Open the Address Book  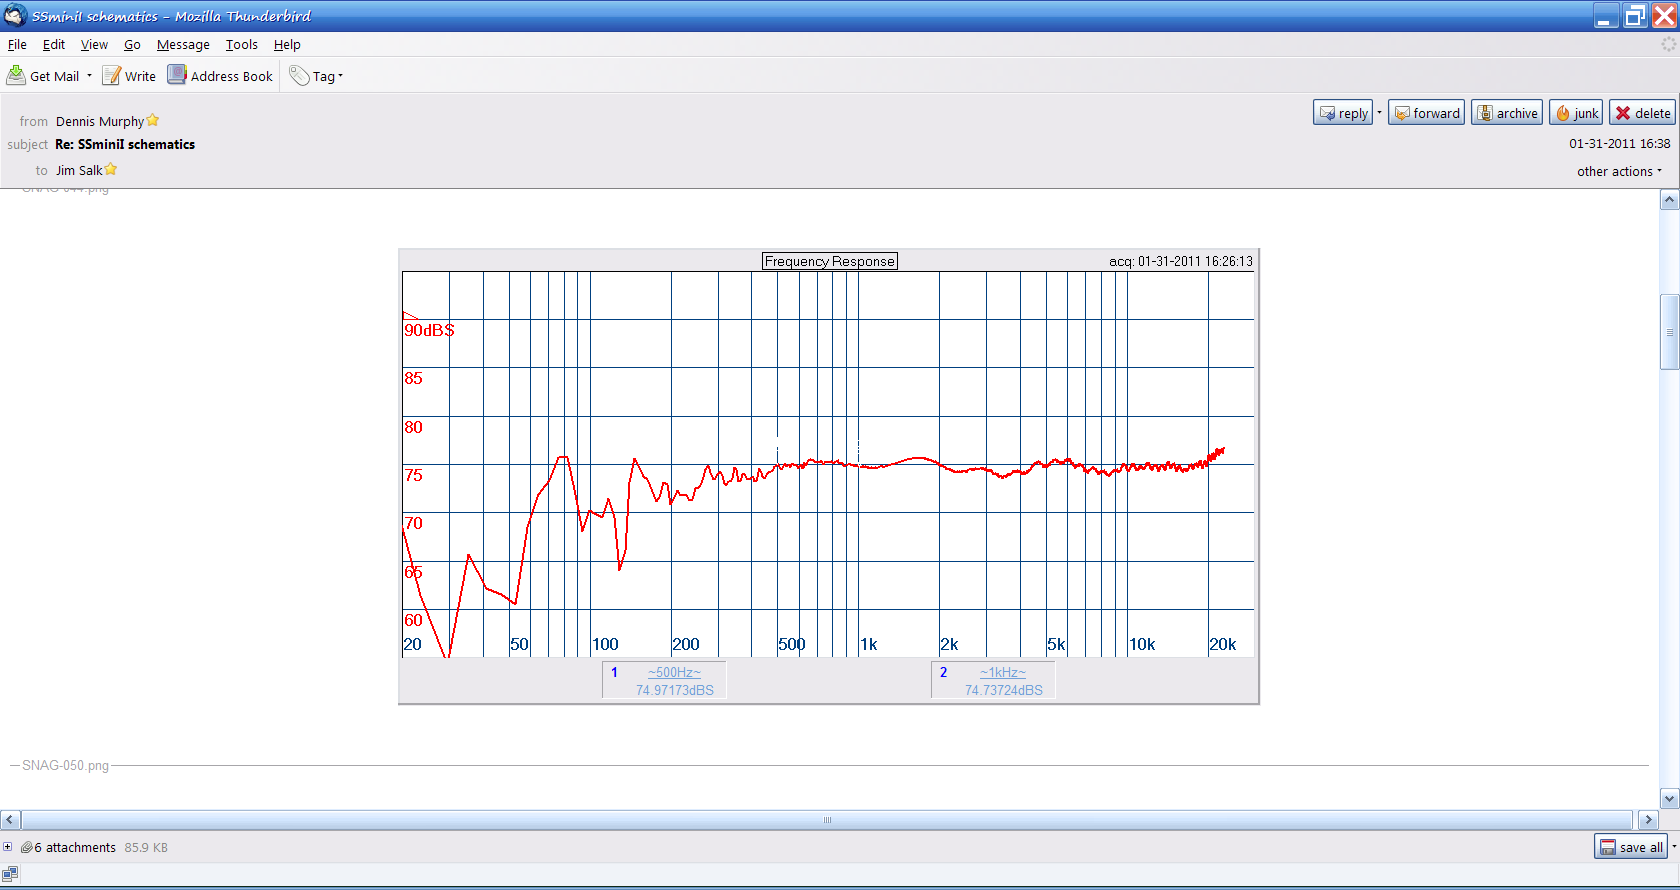(x=220, y=76)
